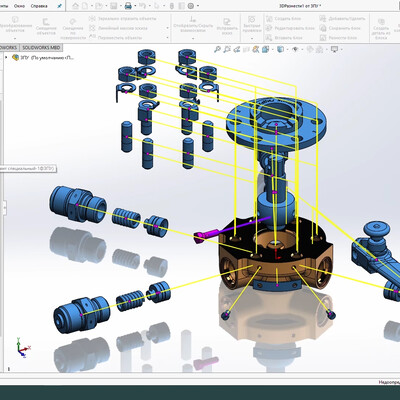Screen dimensions: 400x400
Task: Create a new document with New icon
Action: 85,6
